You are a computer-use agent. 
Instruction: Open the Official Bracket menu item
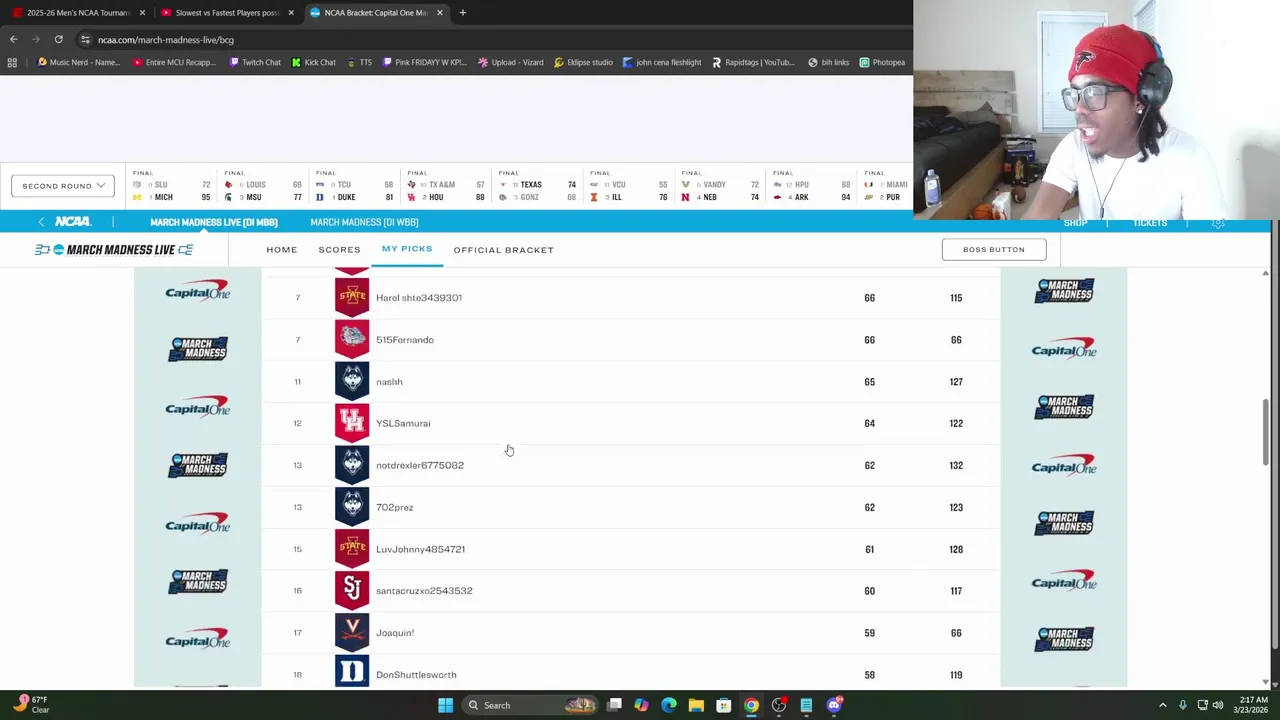click(503, 249)
